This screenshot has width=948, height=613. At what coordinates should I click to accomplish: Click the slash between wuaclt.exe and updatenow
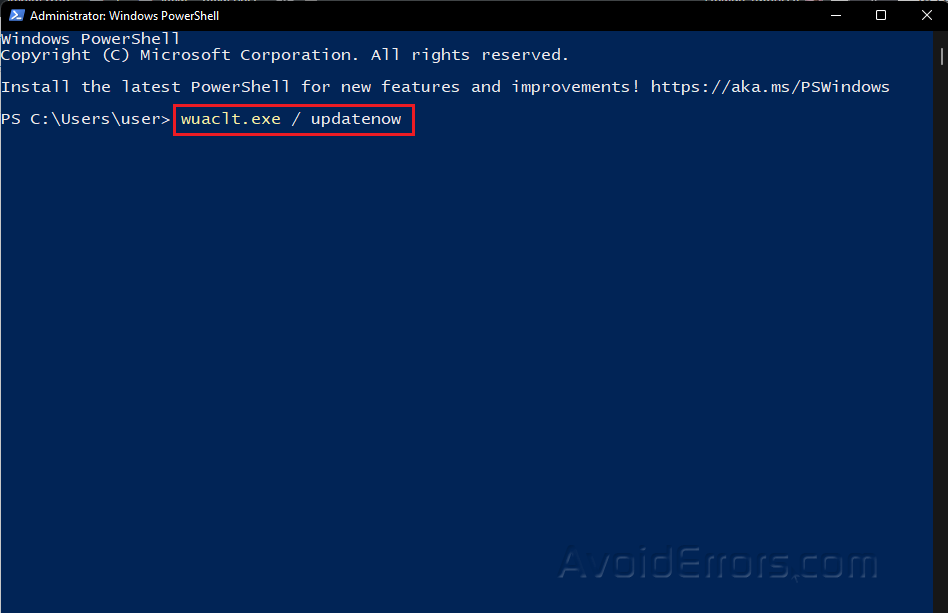click(295, 119)
